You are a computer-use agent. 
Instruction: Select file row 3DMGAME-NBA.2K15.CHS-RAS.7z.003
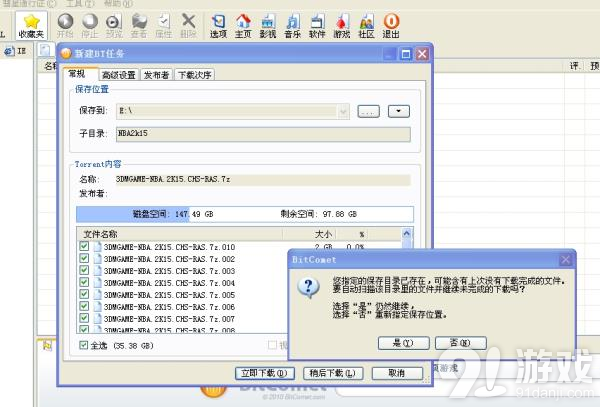tap(169, 271)
